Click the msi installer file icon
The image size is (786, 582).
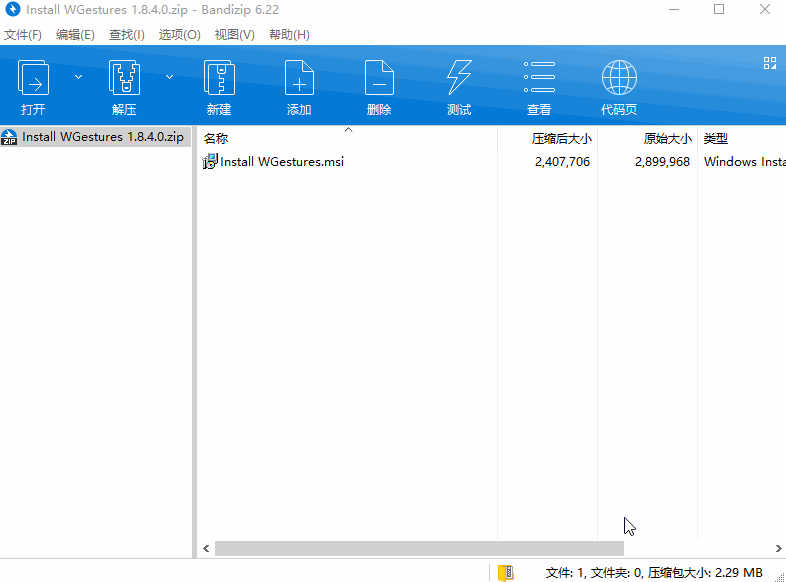pos(210,161)
